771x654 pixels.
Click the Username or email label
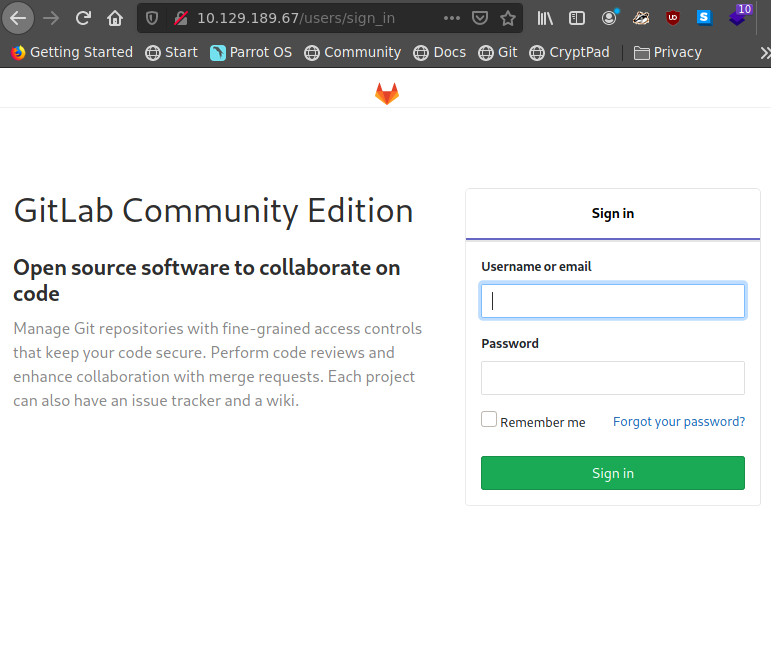click(x=536, y=267)
